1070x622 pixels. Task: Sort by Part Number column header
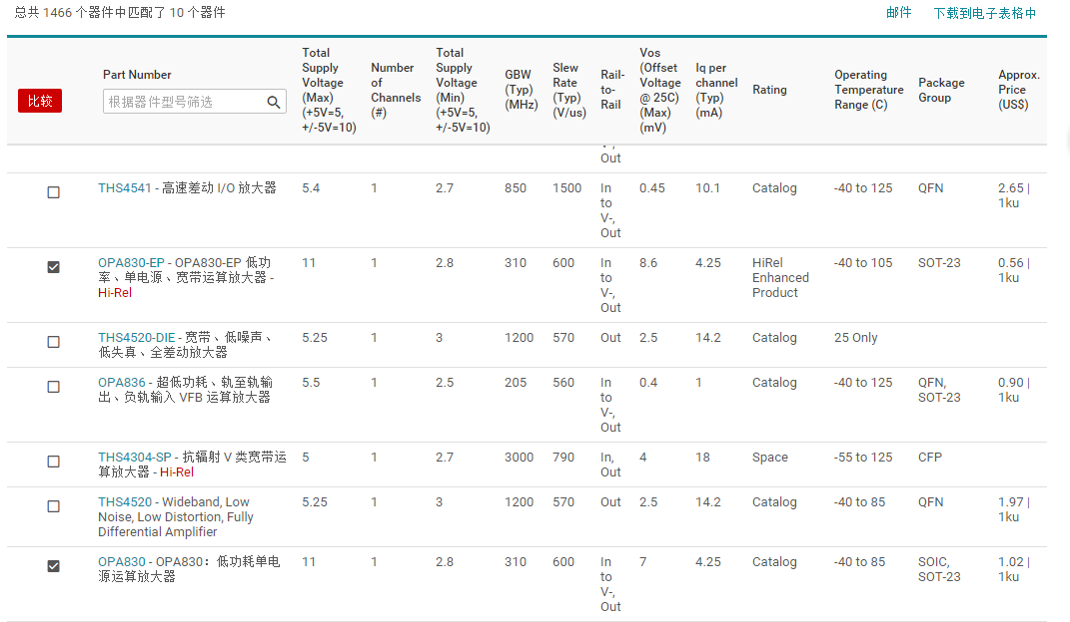click(x=137, y=74)
